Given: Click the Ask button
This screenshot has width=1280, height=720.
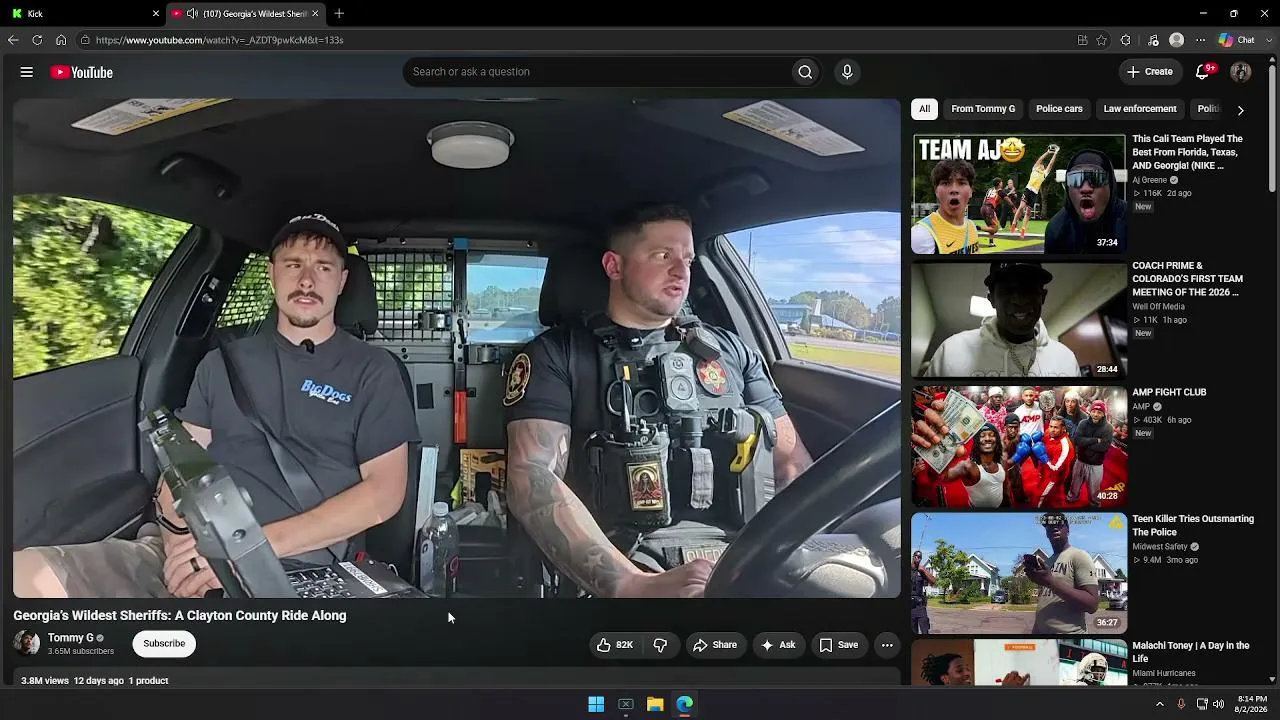Looking at the screenshot, I should (778, 645).
